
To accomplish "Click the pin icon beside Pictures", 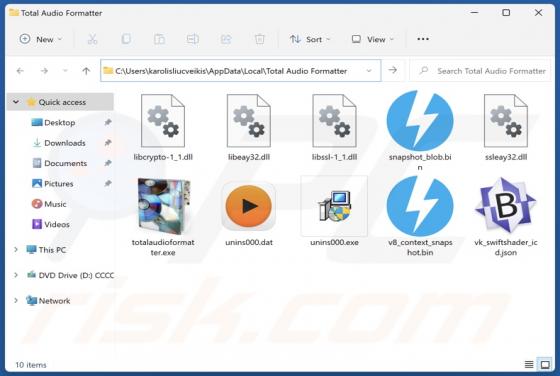I will click(x=107, y=184).
